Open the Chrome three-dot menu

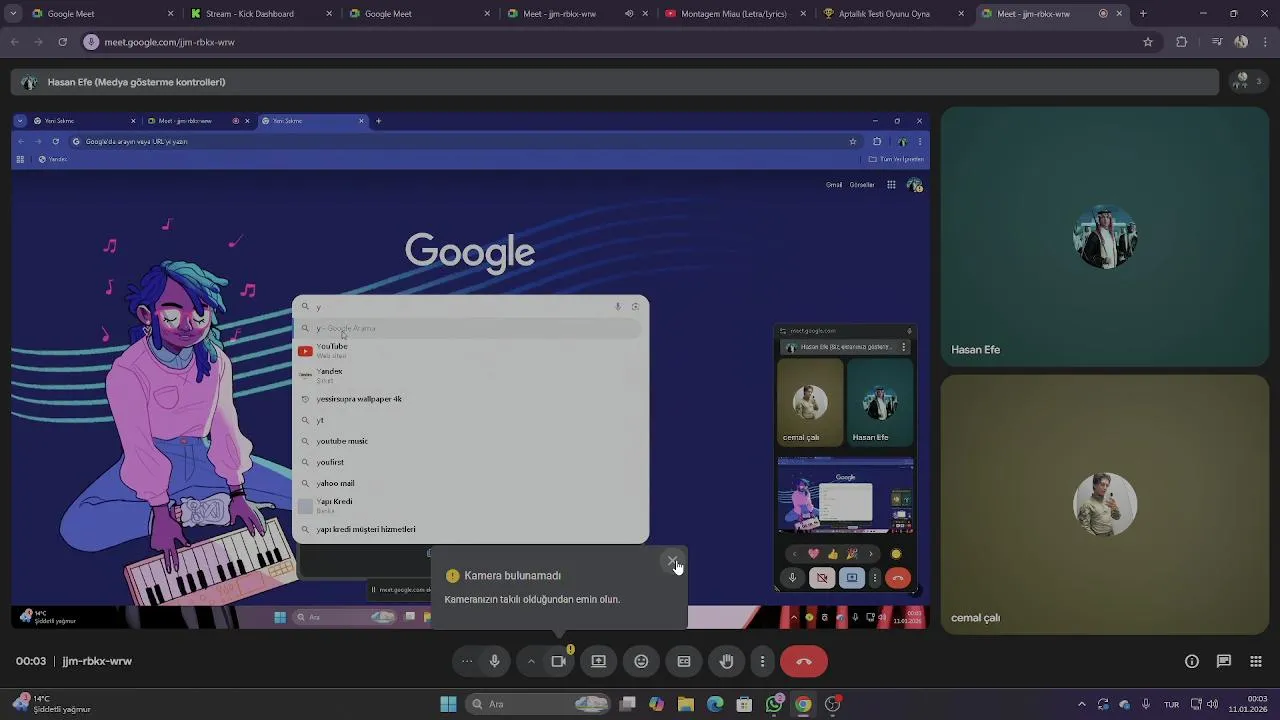tap(1265, 42)
